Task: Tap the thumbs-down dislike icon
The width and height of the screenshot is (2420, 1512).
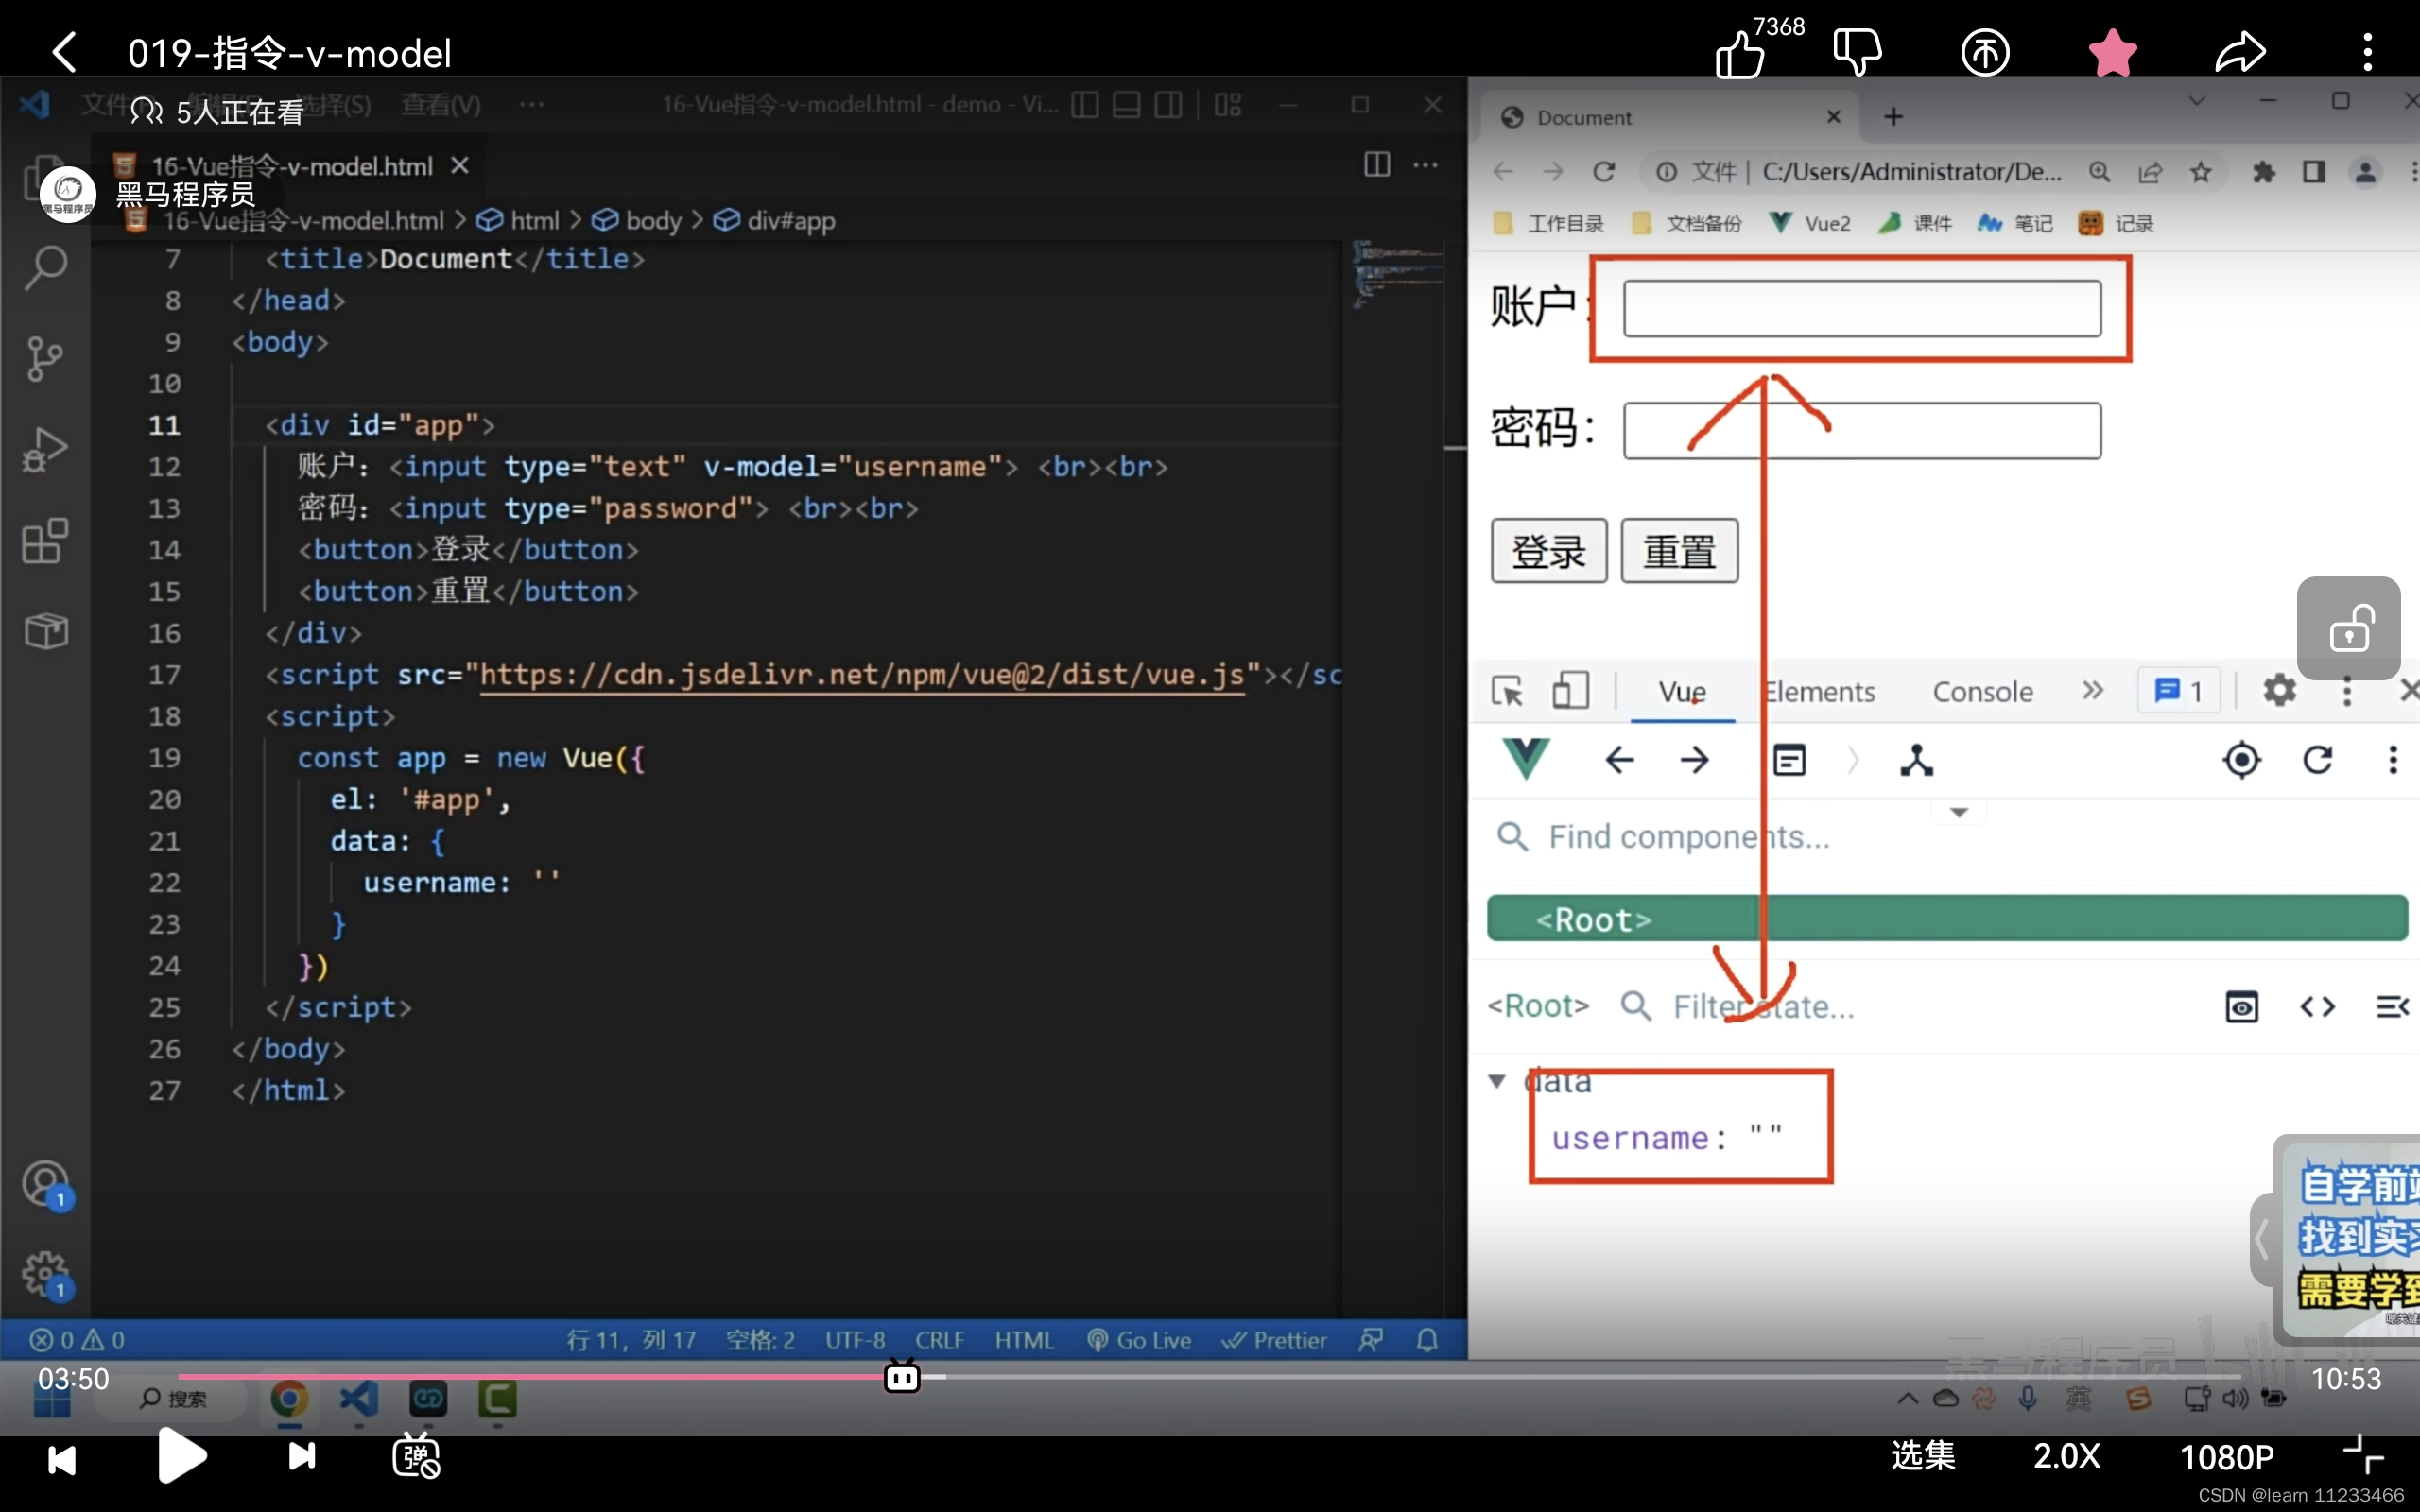Action: [x=1857, y=50]
